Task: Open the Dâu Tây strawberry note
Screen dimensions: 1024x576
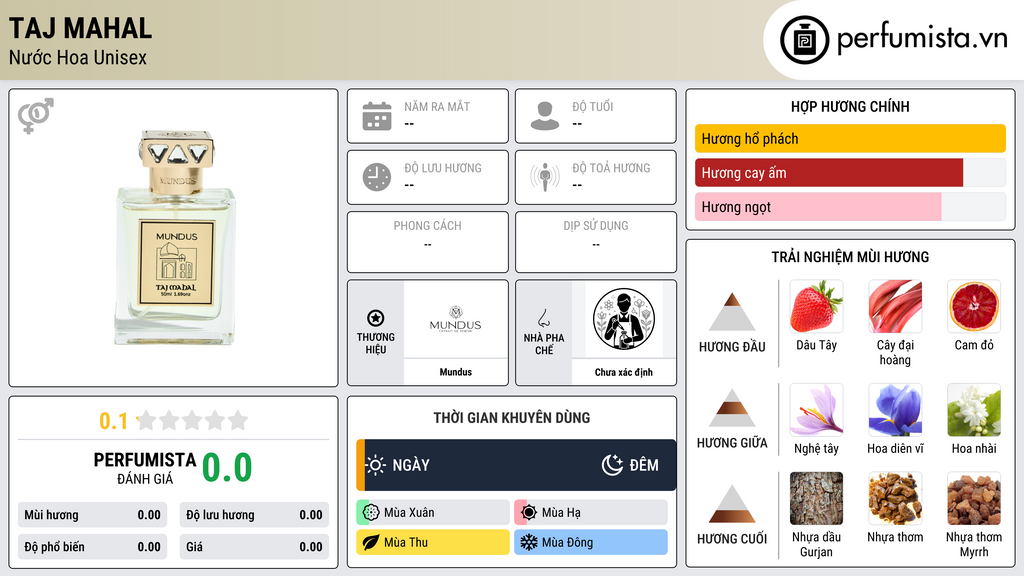Action: (816, 316)
